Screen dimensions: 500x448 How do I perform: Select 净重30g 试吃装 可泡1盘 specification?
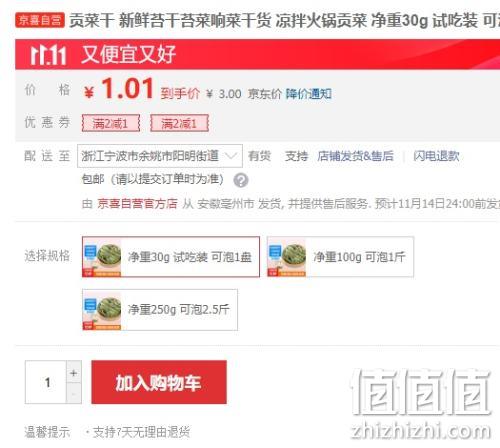coord(171,257)
